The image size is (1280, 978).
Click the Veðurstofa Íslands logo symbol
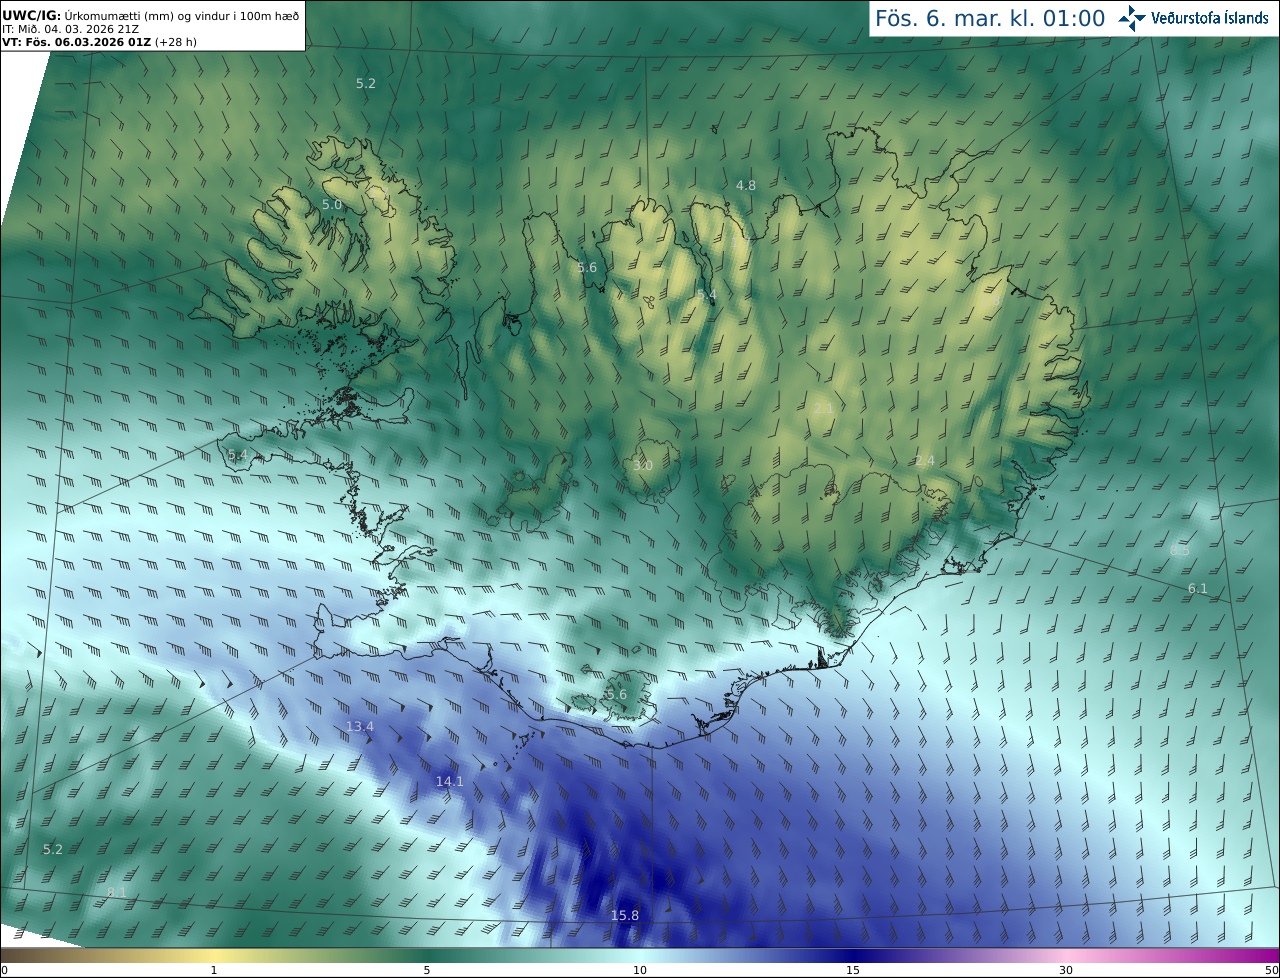1132,18
